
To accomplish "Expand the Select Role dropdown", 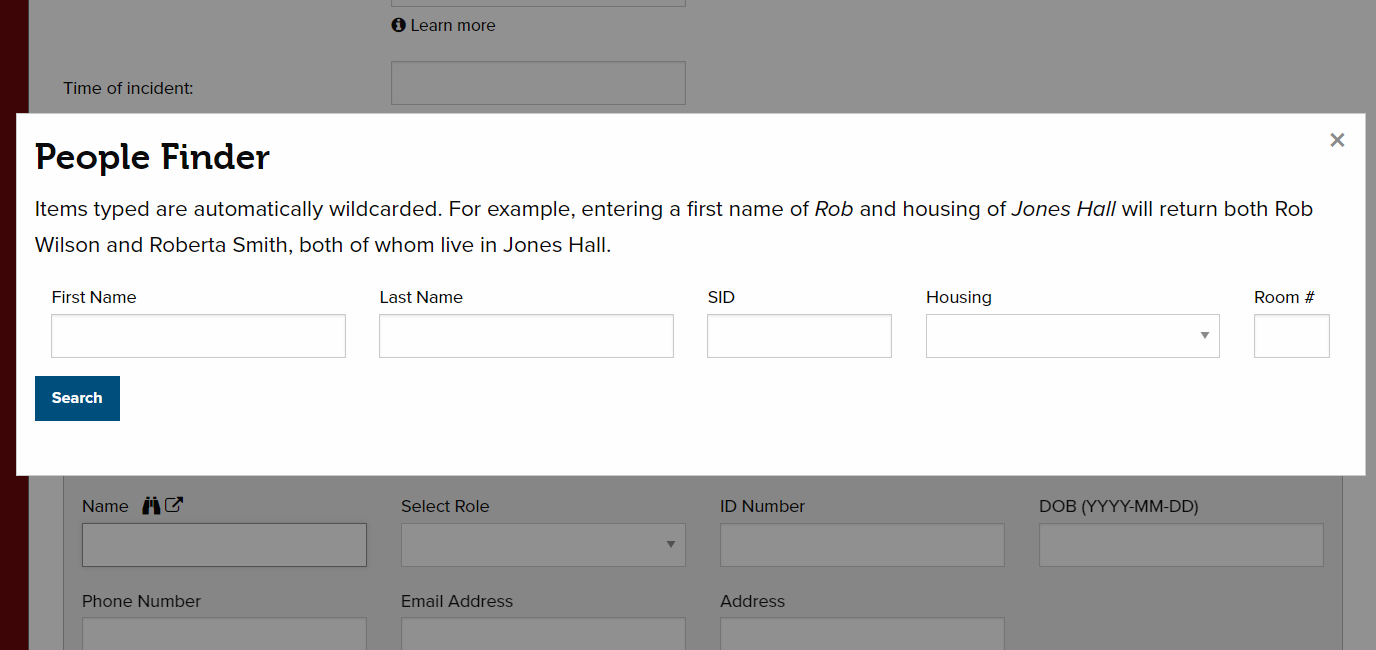I will (543, 545).
